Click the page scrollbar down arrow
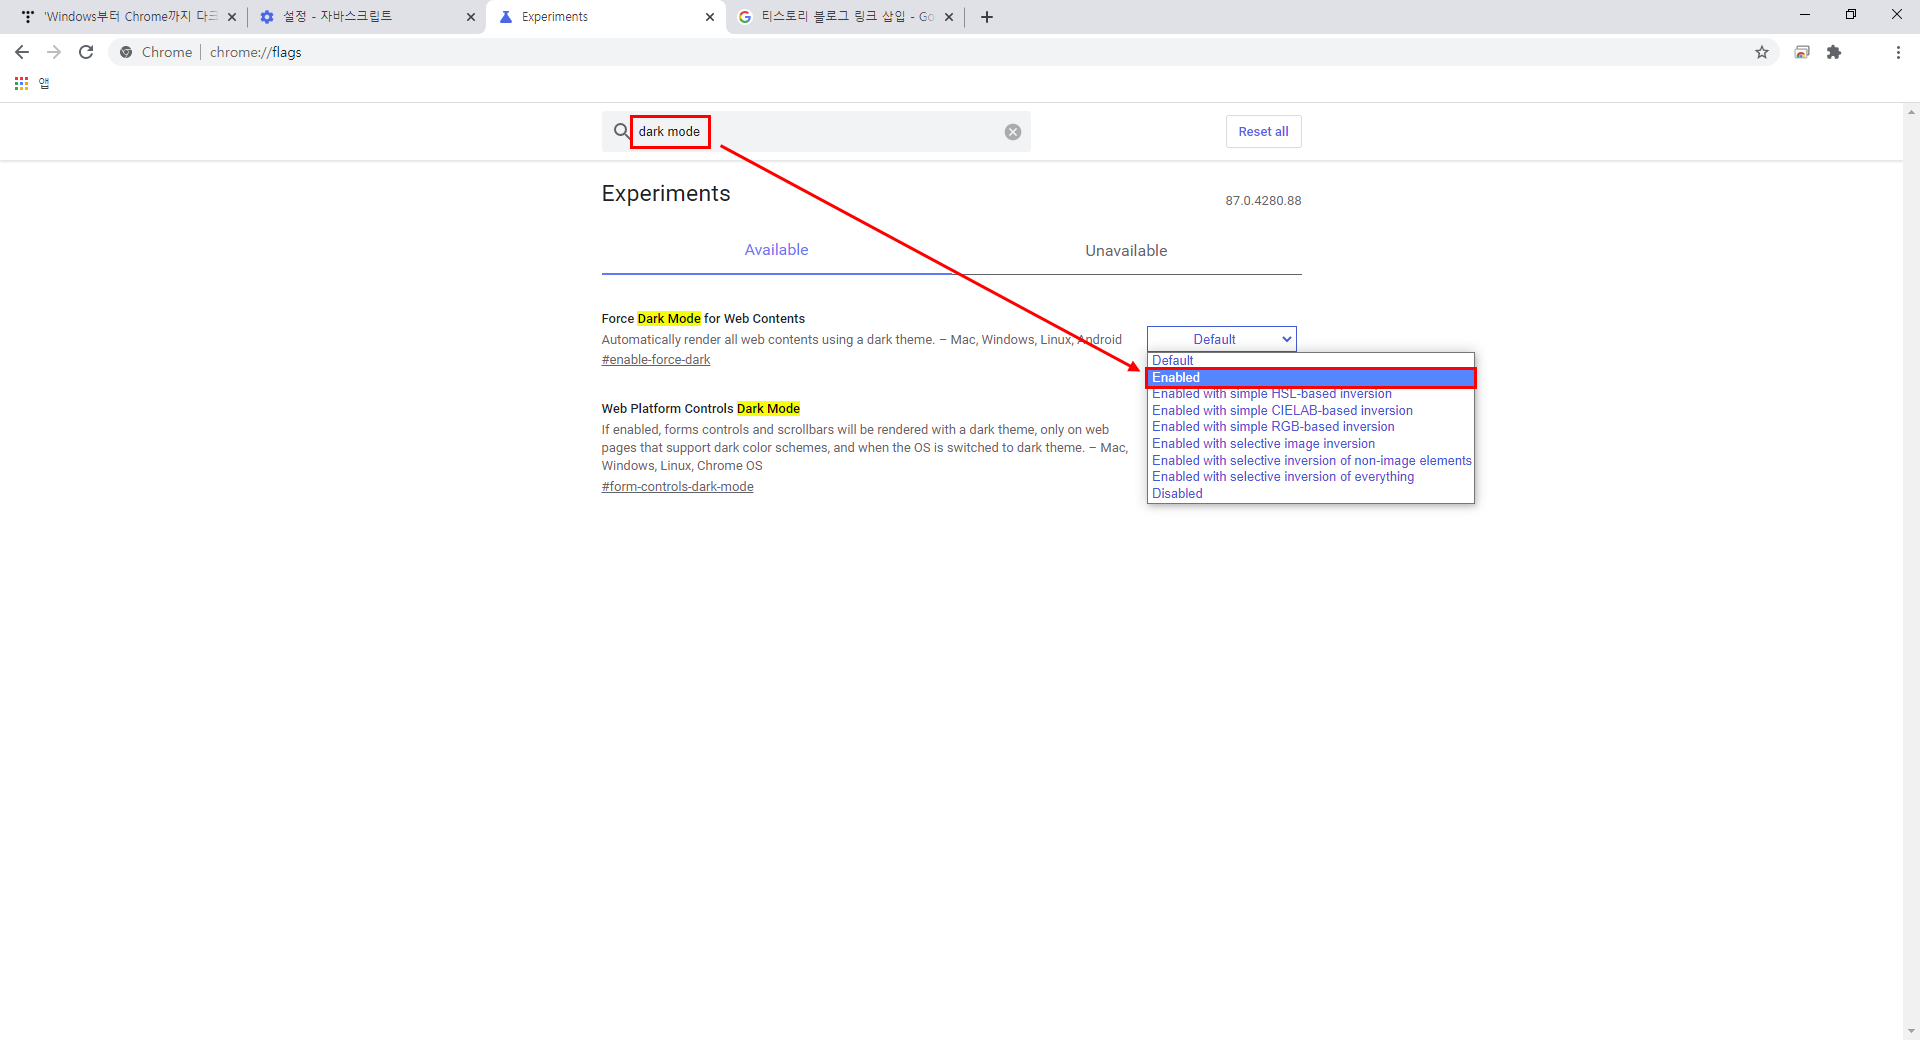 tap(1911, 1031)
